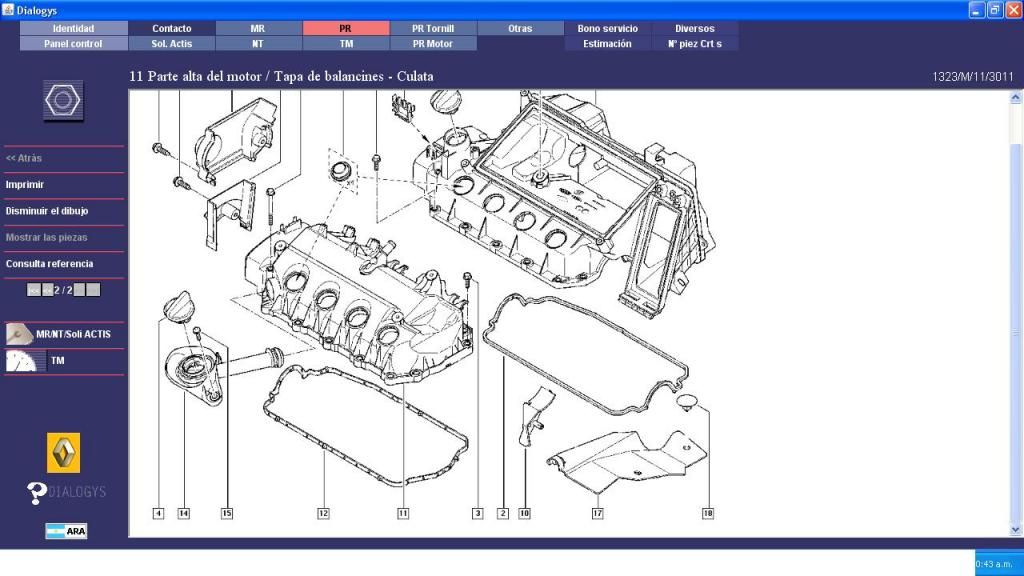Viewport: 1024px width, 576px height.
Task: Click the ARA Argentina flag icon
Action: (66, 531)
